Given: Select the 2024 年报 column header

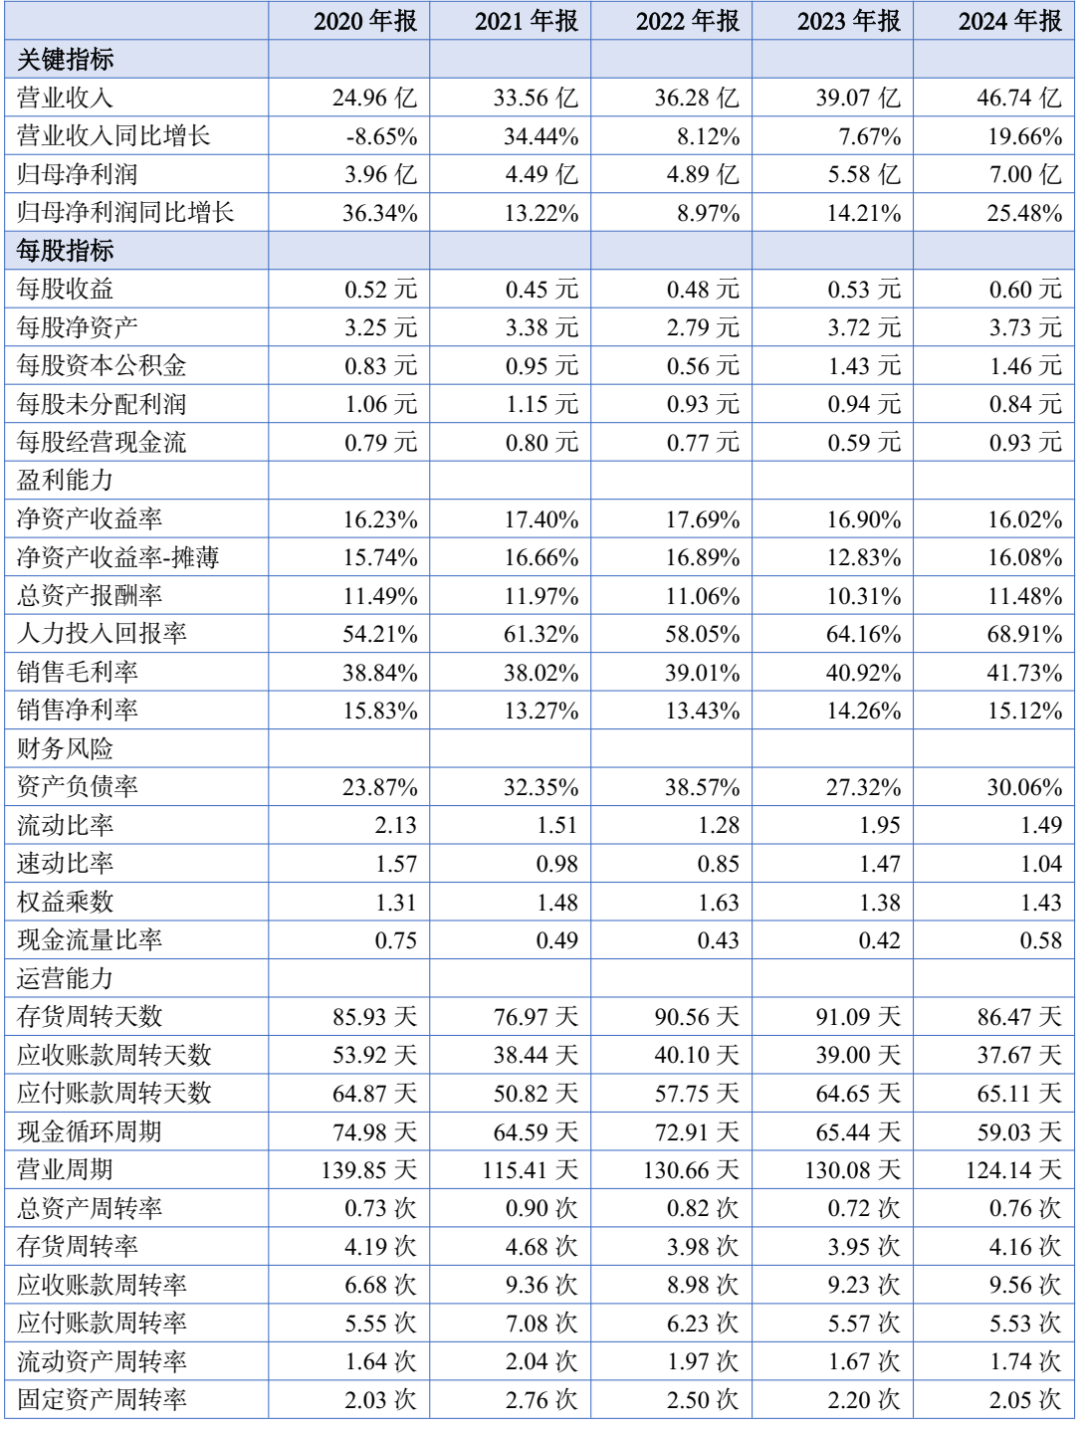Looking at the screenshot, I should coord(1010,21).
